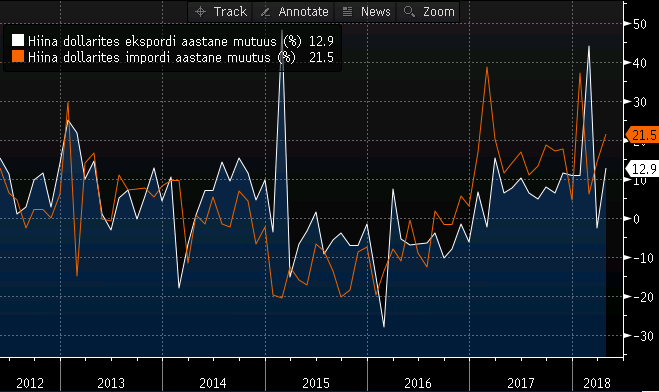659x392 pixels.
Task: Click the 2013 label on time axis
Action: pyautogui.click(x=111, y=383)
